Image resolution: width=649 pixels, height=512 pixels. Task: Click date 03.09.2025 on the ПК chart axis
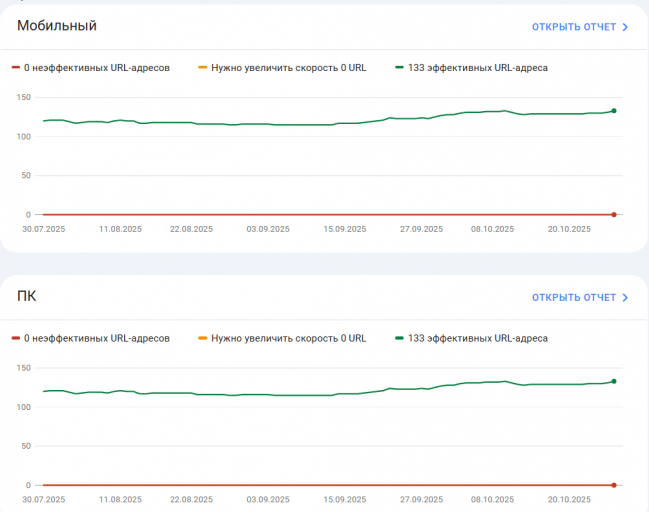(268, 500)
